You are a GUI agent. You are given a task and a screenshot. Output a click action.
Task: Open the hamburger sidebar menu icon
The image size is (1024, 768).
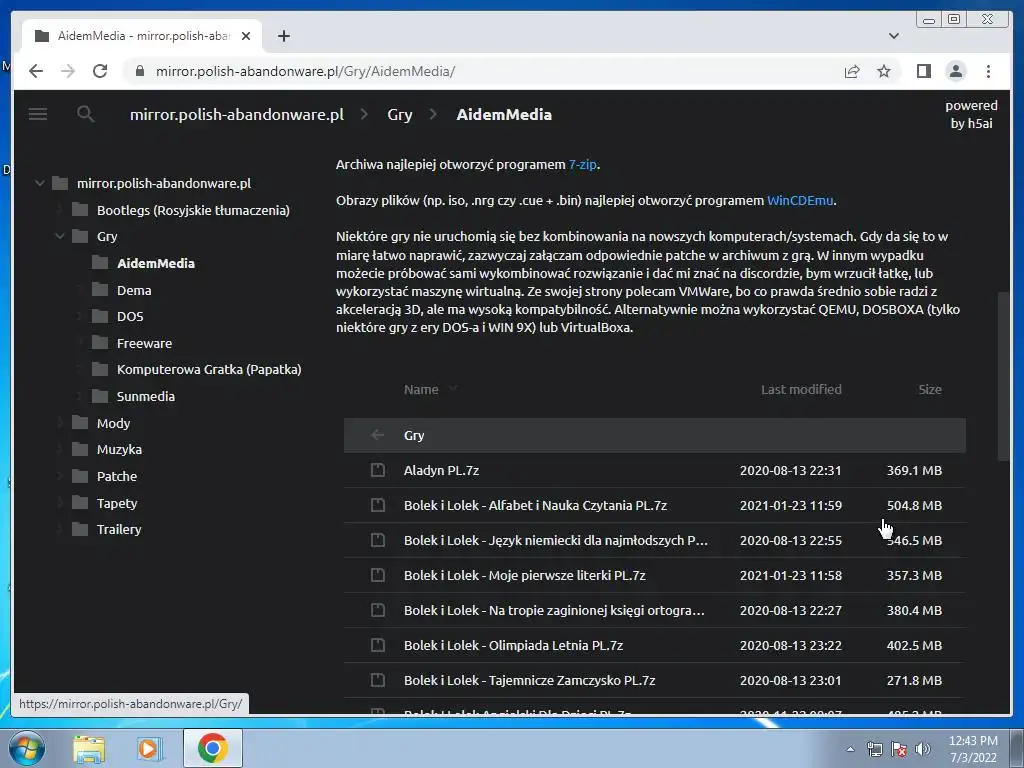(38, 114)
